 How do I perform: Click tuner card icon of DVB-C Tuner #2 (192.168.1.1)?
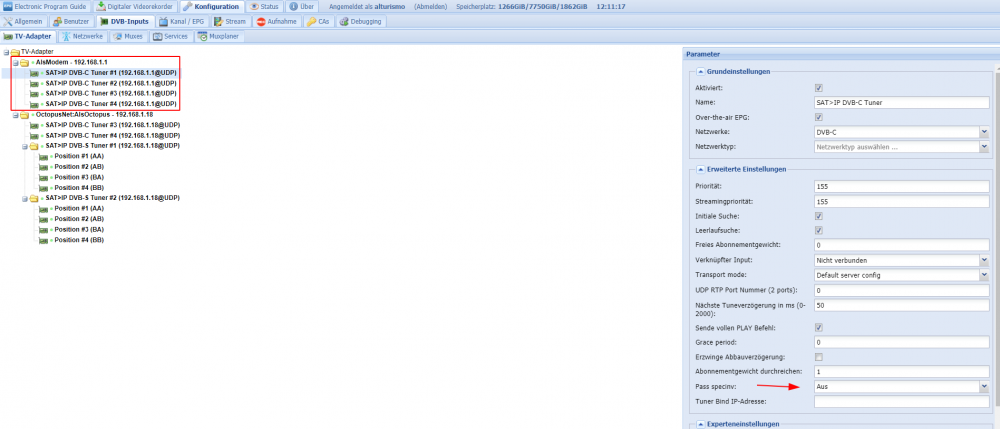pos(34,84)
